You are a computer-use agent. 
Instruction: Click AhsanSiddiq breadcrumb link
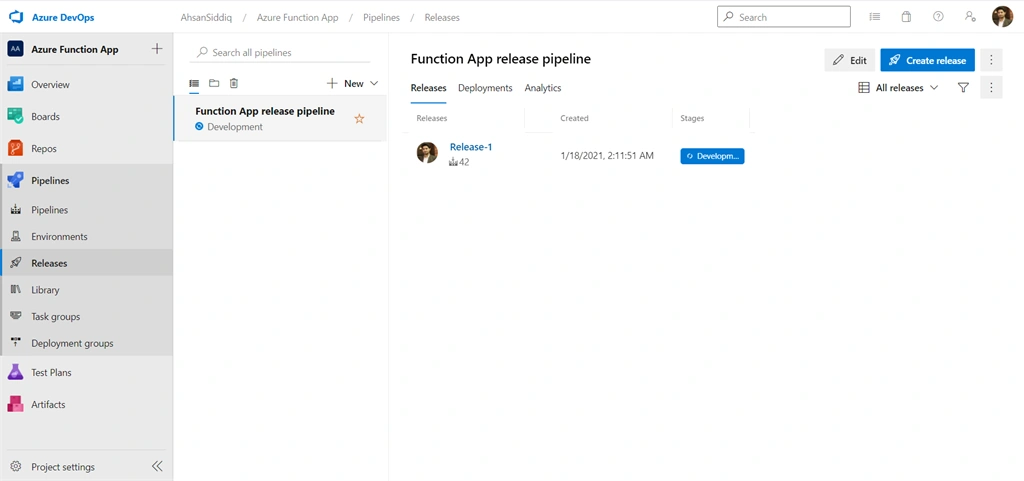tap(206, 18)
